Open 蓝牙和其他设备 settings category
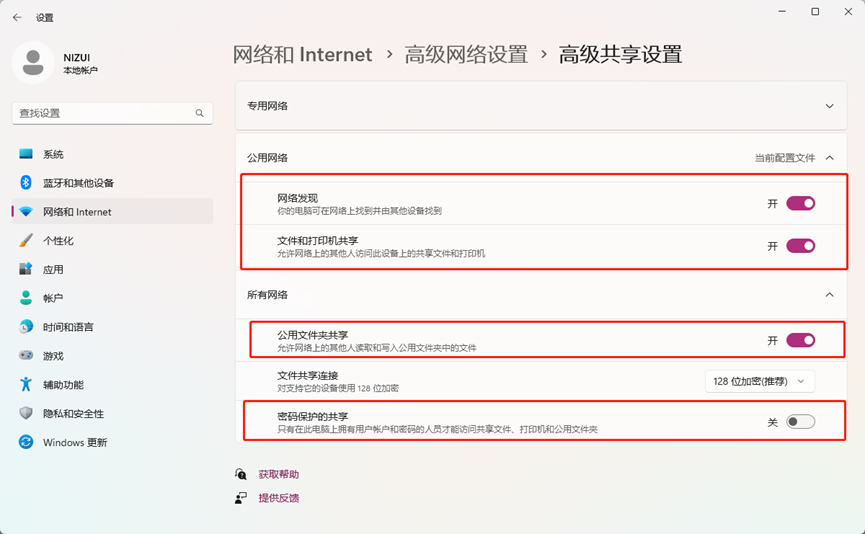 click(x=113, y=183)
